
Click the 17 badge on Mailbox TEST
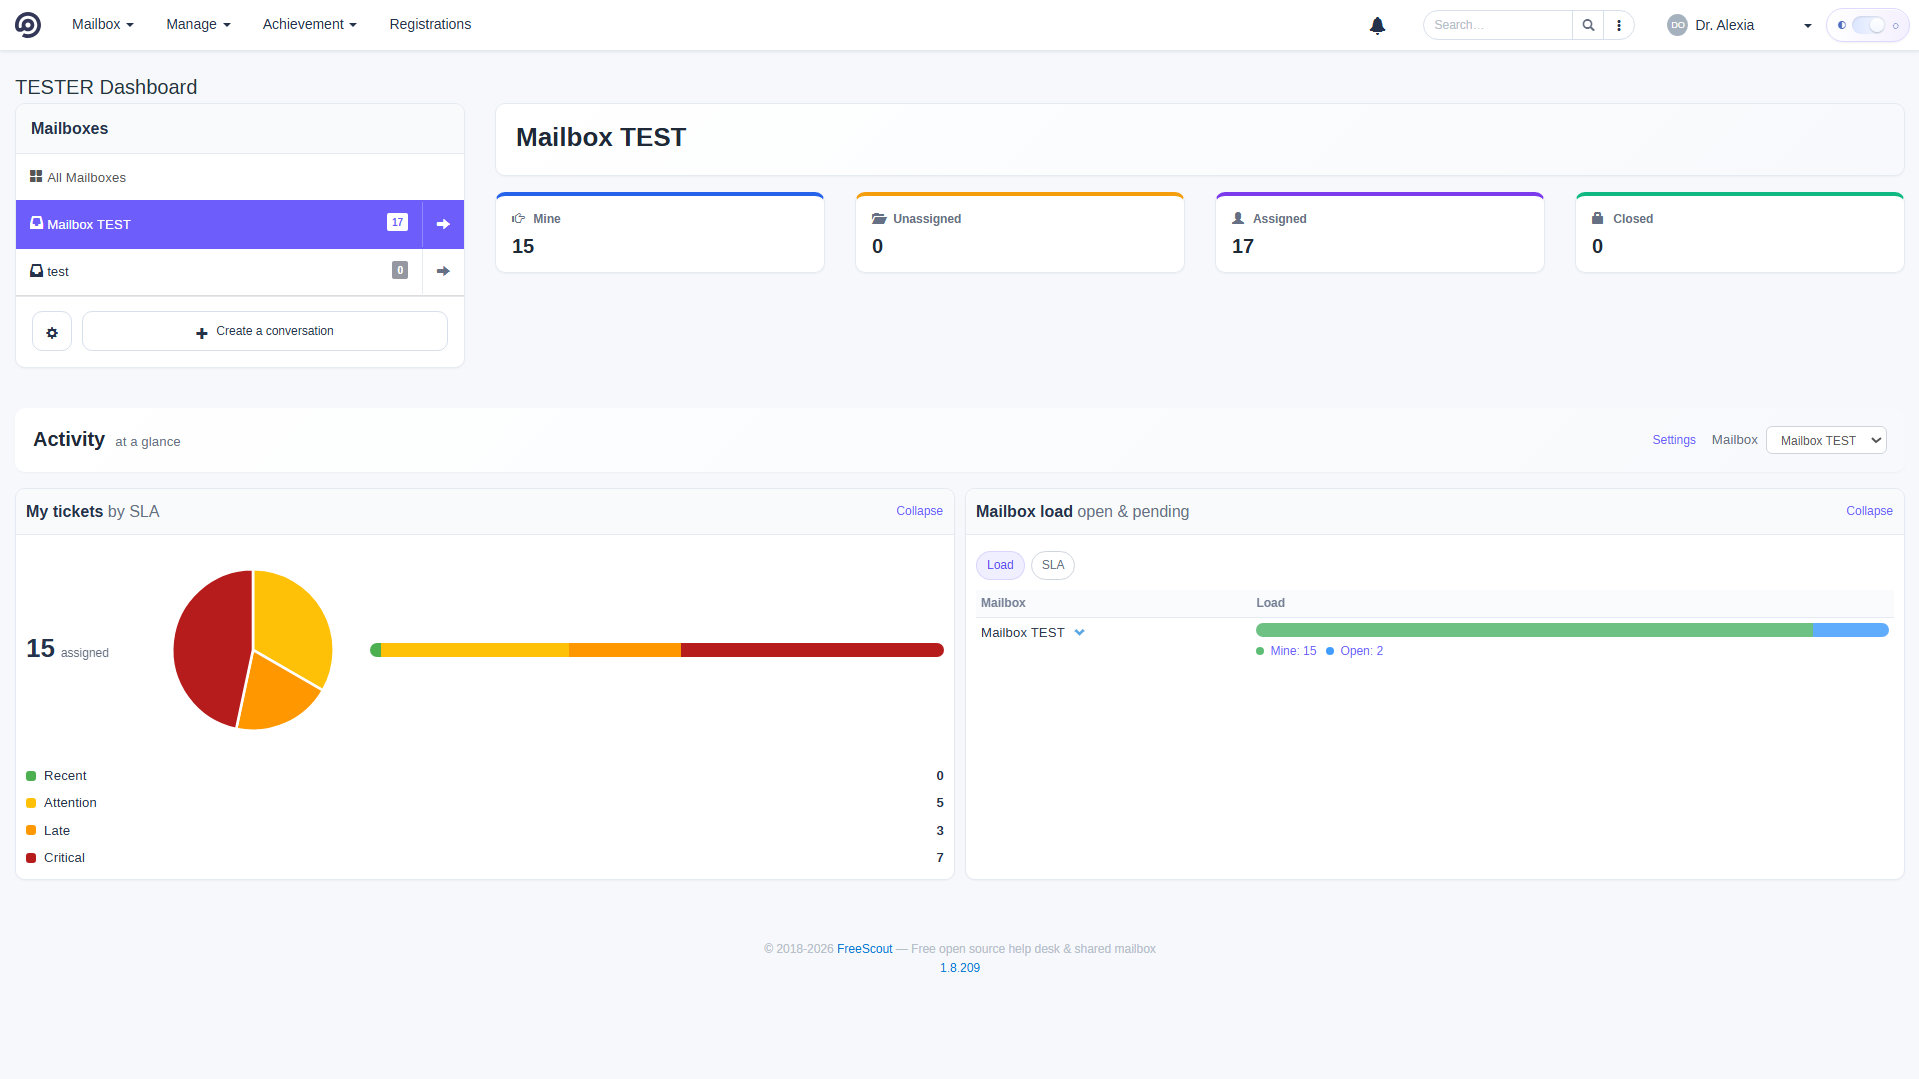397,222
